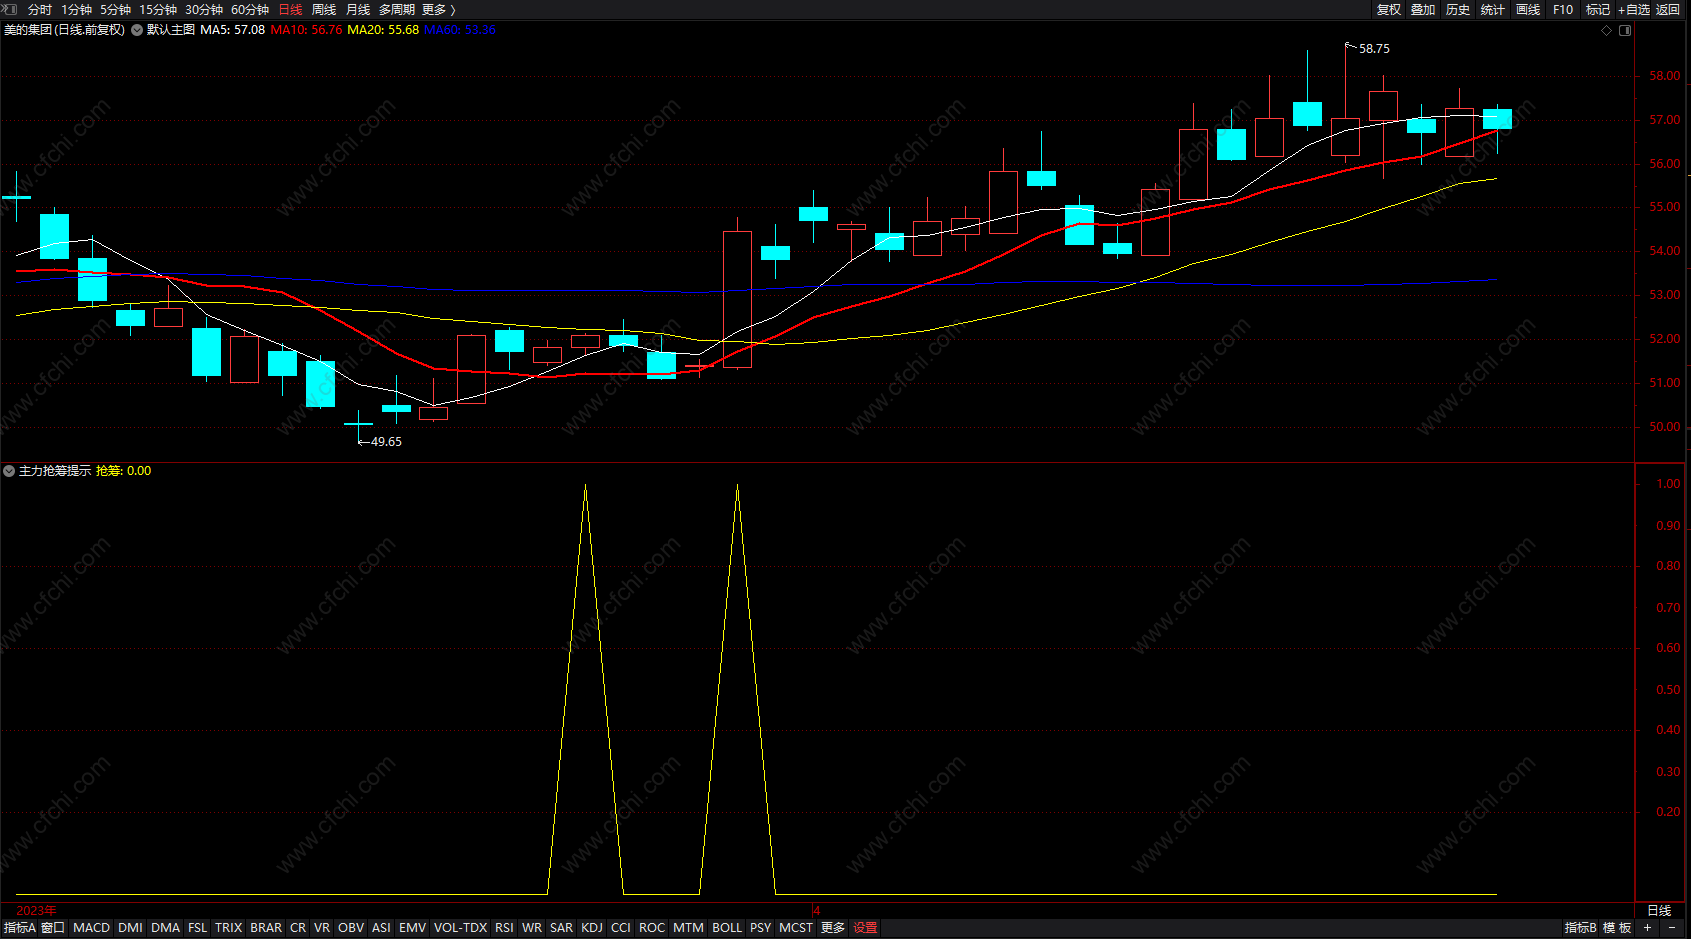The height and width of the screenshot is (939, 1691).
Task: Click the 标记 mark button
Action: pos(1598,9)
